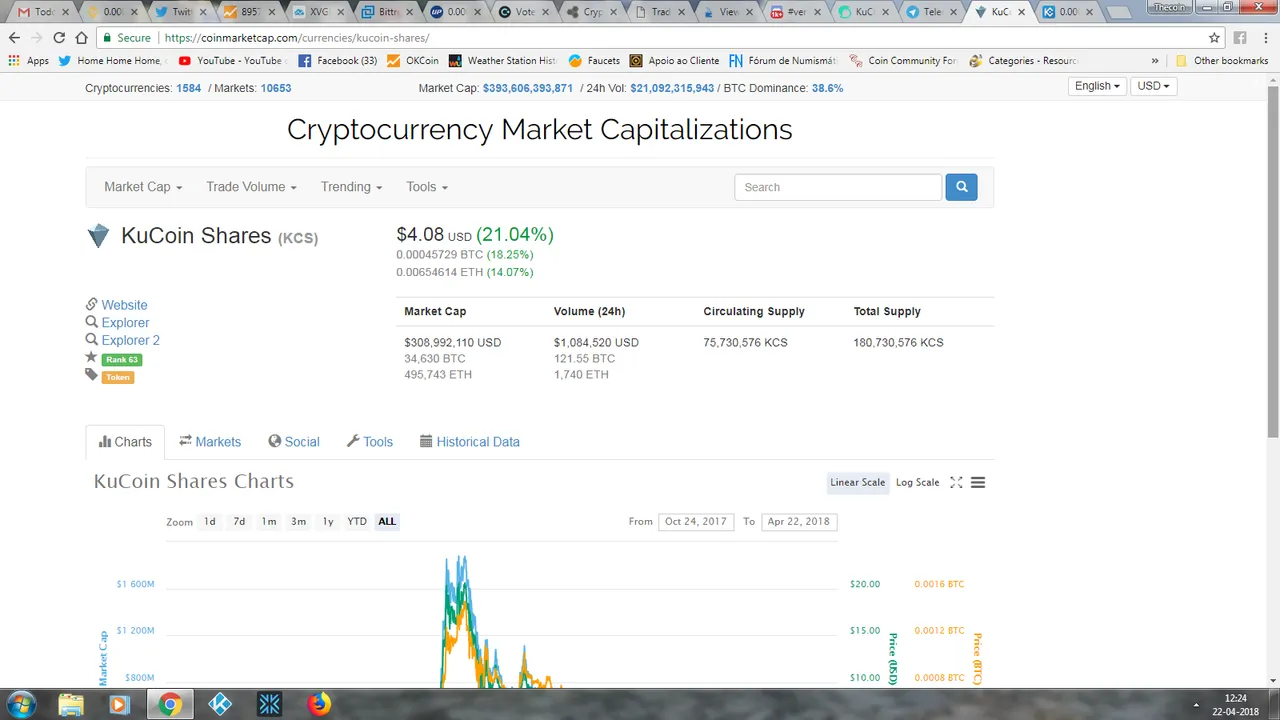Open the Apps bookmarks shortcut
1280x720 pixels.
coord(28,60)
